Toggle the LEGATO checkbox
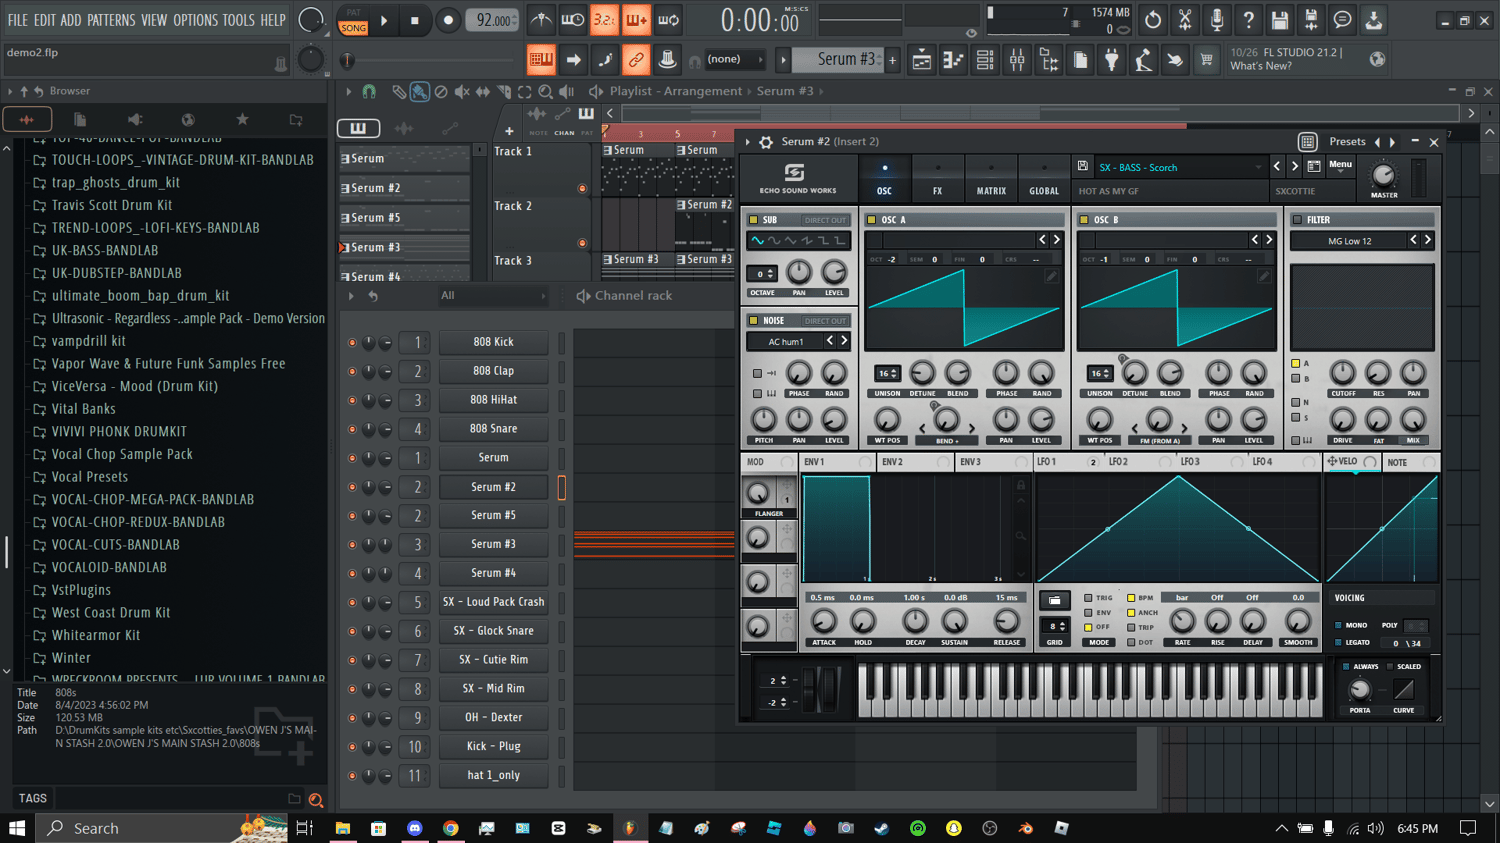Screen dimensions: 1500x843 [x=1338, y=642]
